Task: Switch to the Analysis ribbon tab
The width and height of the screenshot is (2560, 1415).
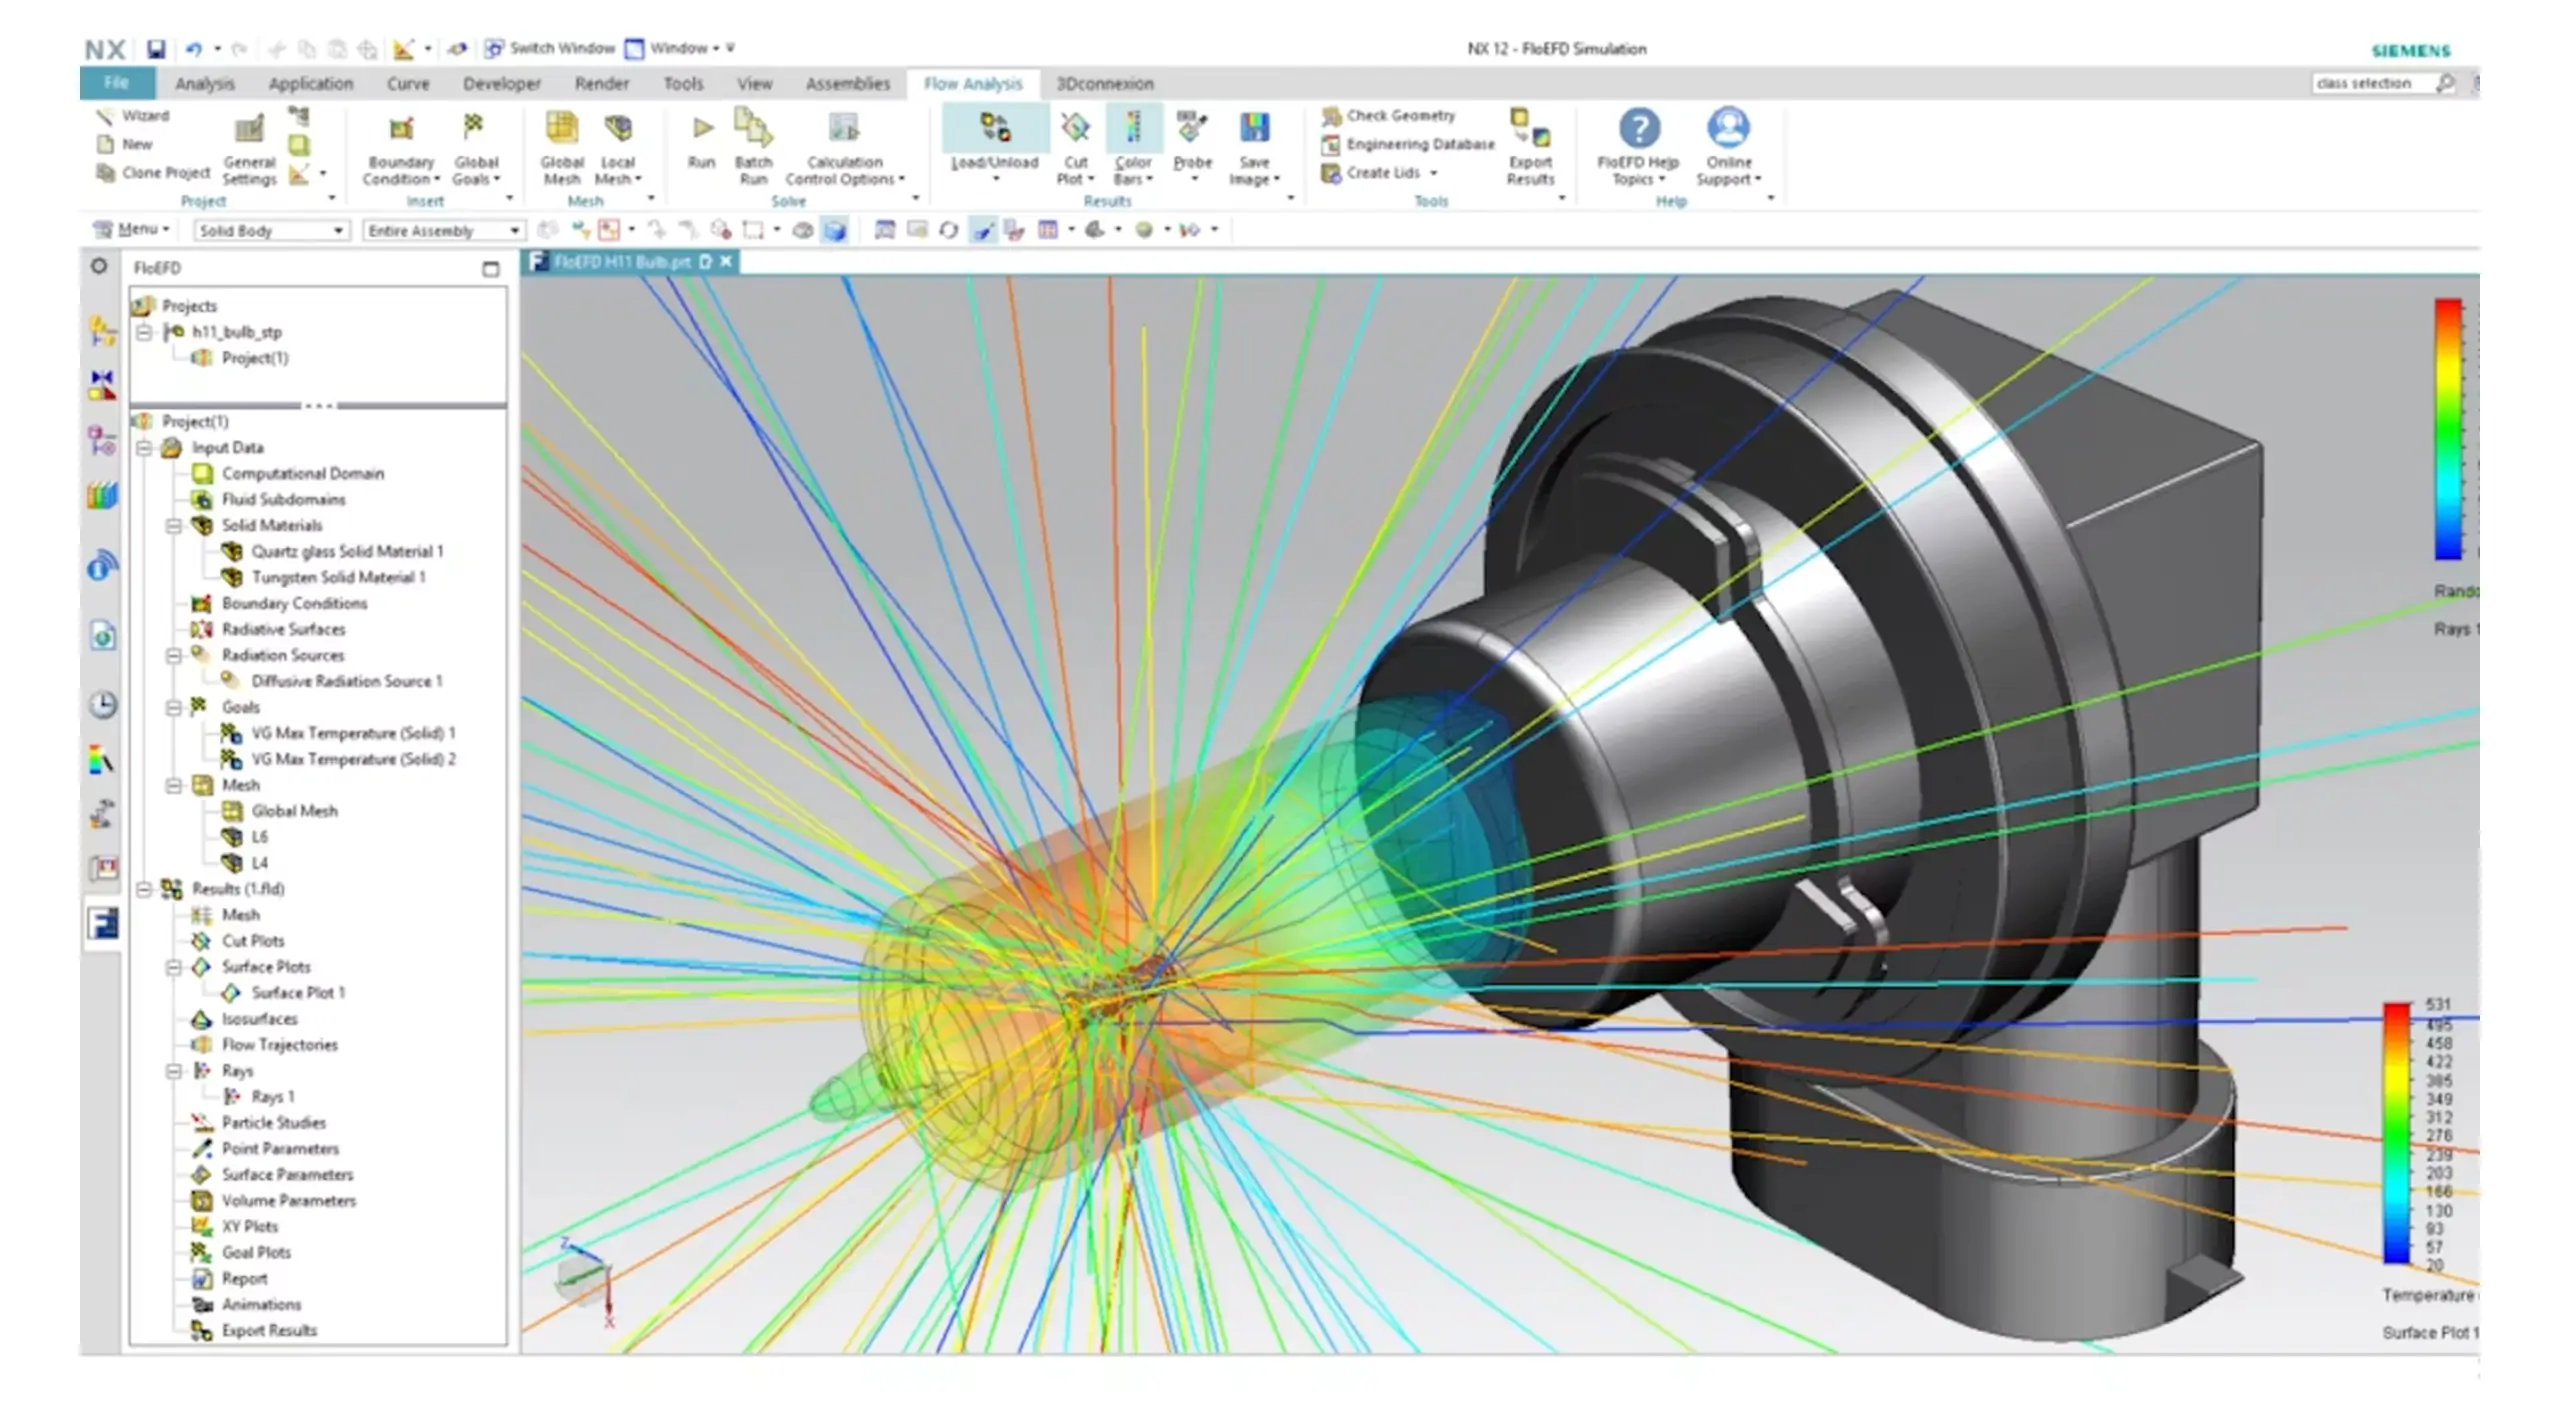Action: click(204, 84)
